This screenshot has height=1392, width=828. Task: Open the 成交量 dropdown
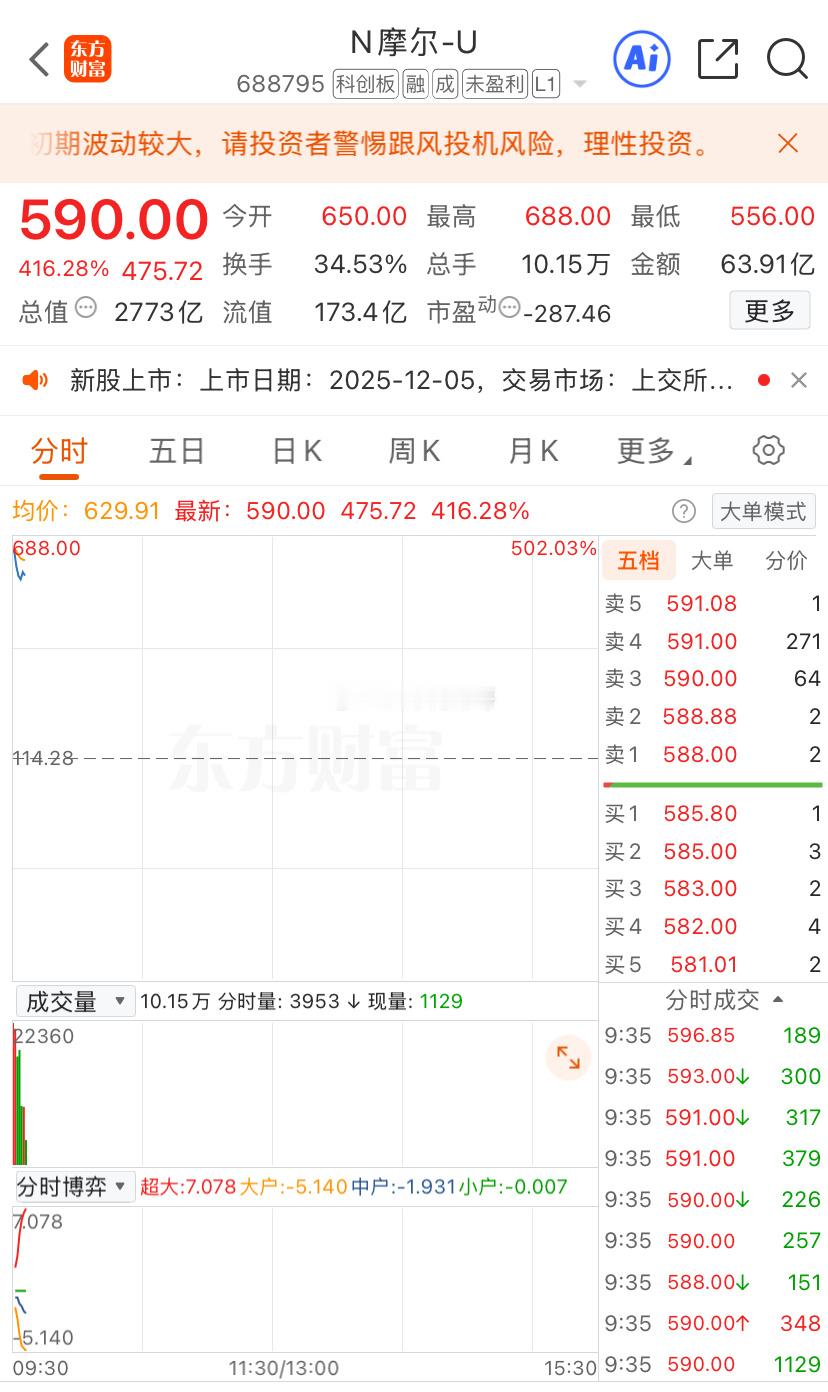click(x=75, y=1000)
